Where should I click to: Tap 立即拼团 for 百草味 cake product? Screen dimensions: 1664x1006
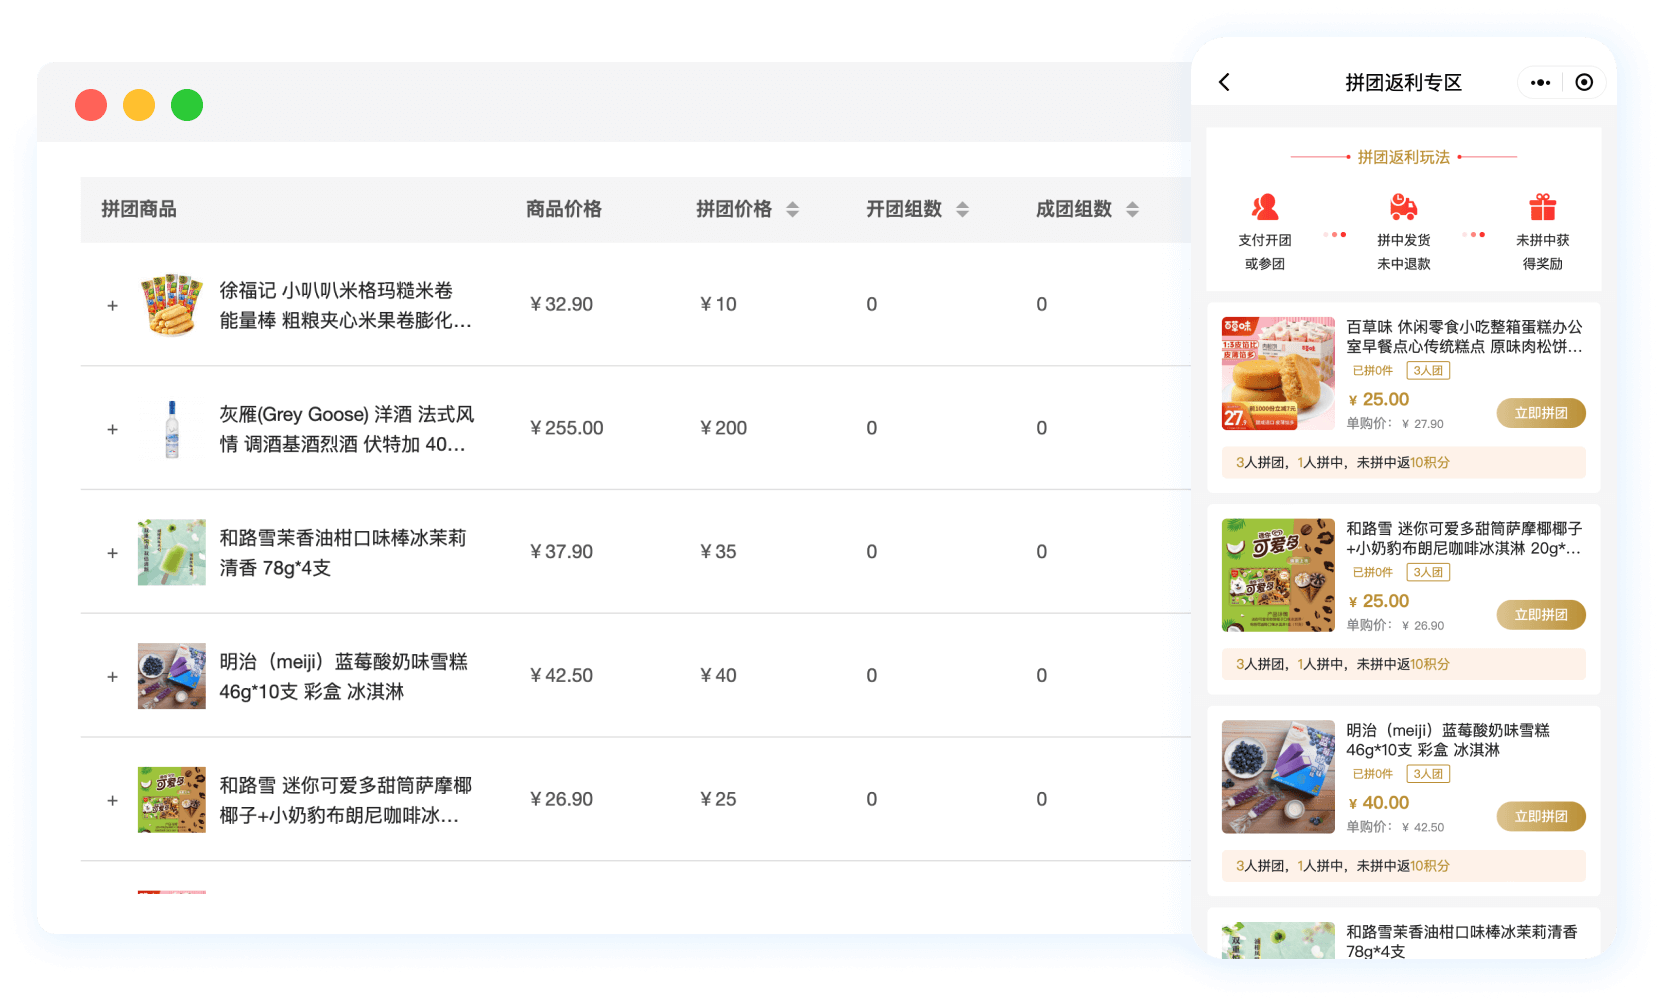click(1540, 413)
